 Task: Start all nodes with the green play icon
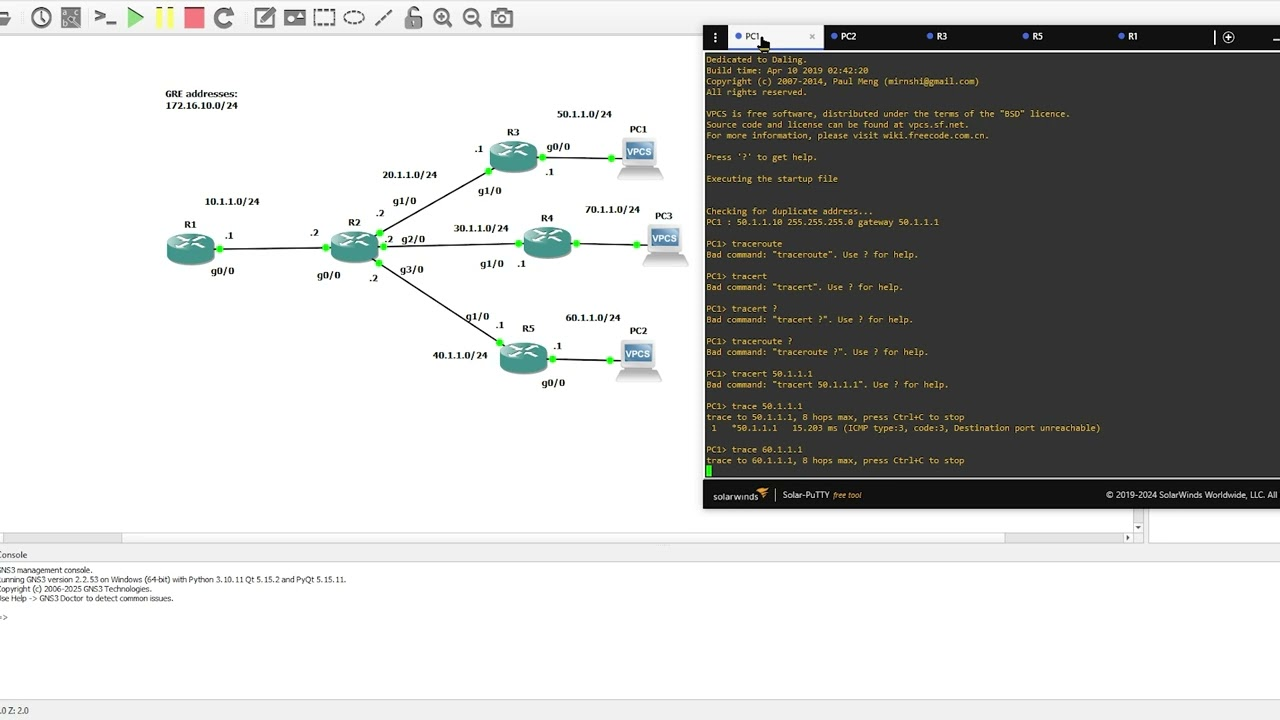135,17
